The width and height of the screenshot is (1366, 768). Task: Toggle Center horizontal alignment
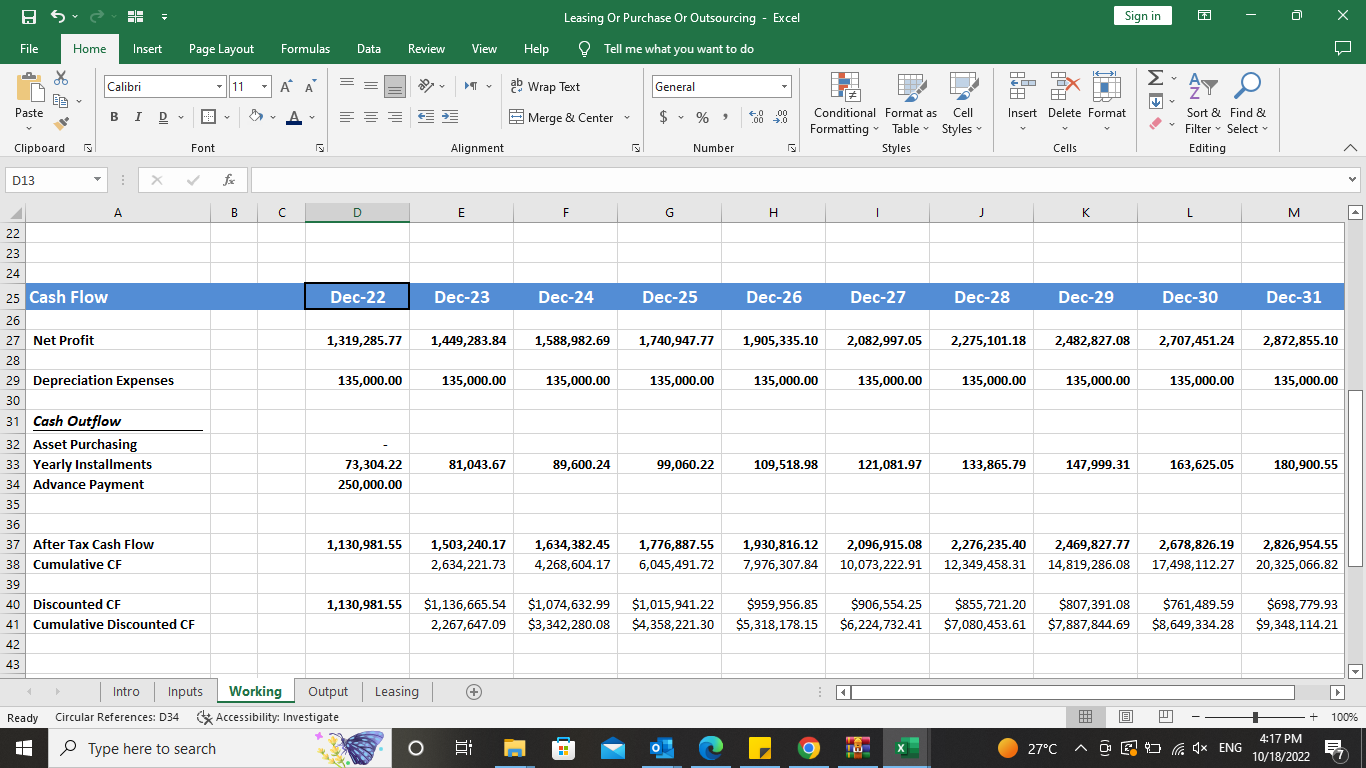coord(371,118)
